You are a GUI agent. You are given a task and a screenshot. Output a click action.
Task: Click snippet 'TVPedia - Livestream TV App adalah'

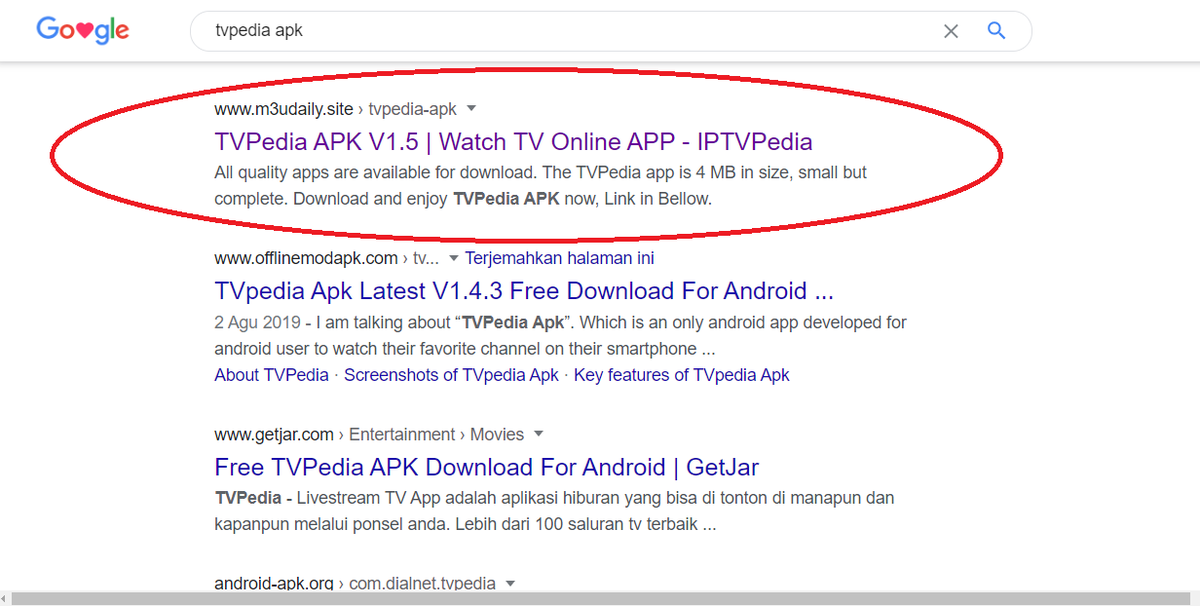coord(554,510)
